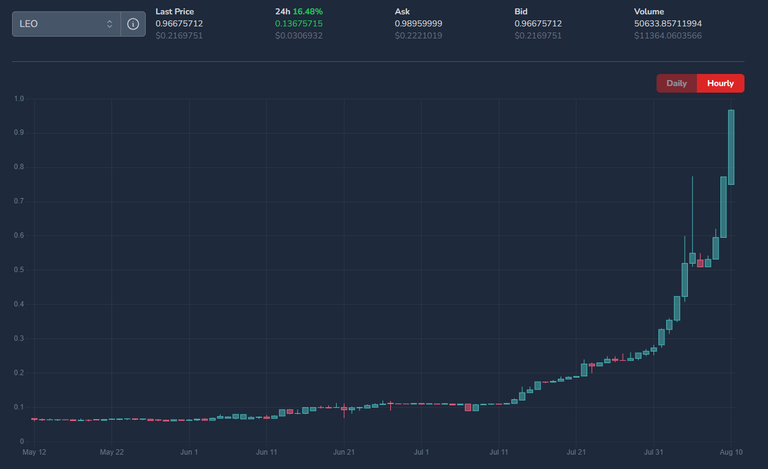Switch chart to Hourly view

[720, 83]
